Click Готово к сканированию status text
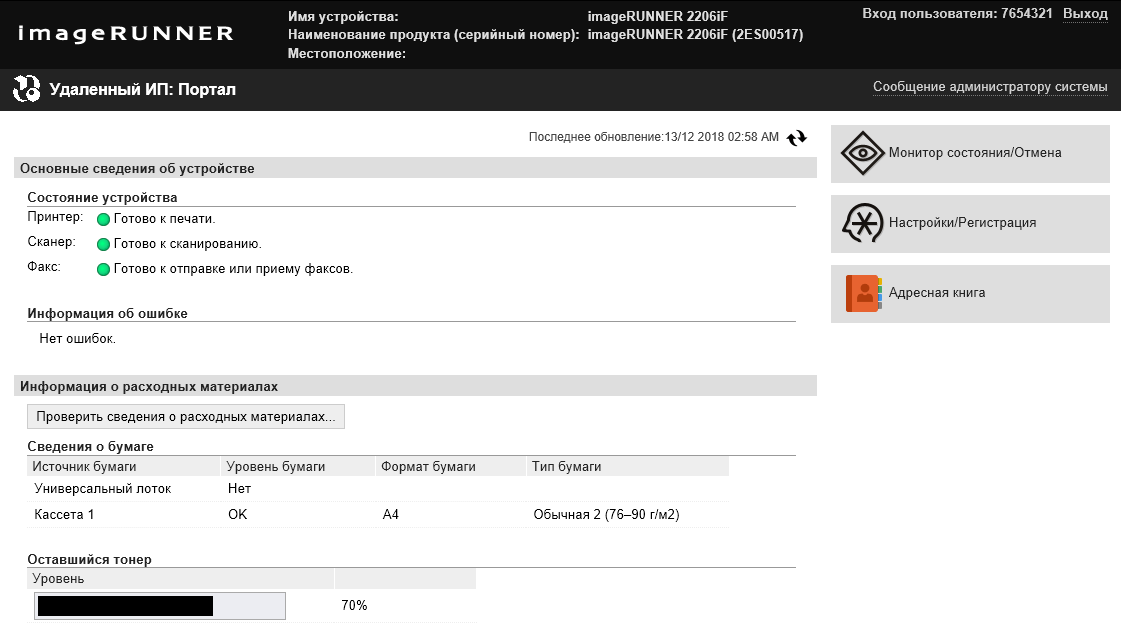This screenshot has height=624, width=1121. 187,244
